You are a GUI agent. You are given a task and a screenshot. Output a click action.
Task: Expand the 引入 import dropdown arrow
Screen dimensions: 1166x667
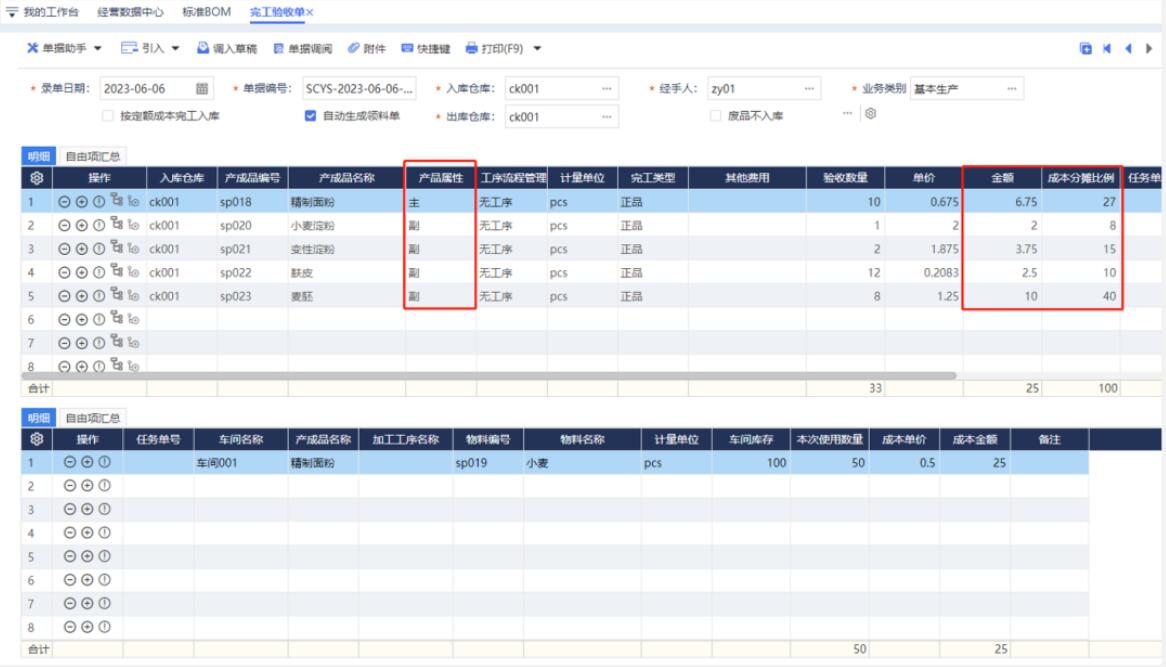click(175, 48)
